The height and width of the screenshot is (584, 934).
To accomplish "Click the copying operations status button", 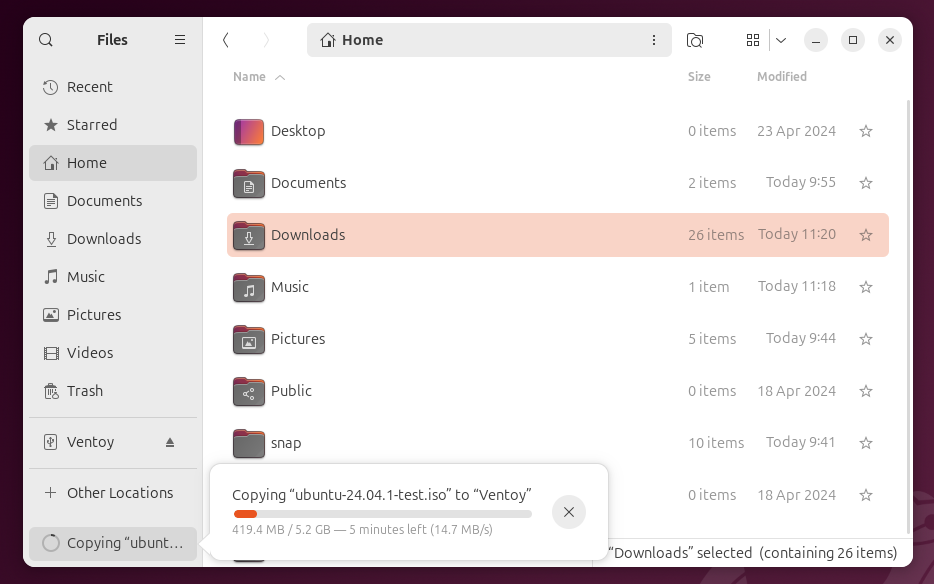I will click(x=113, y=543).
